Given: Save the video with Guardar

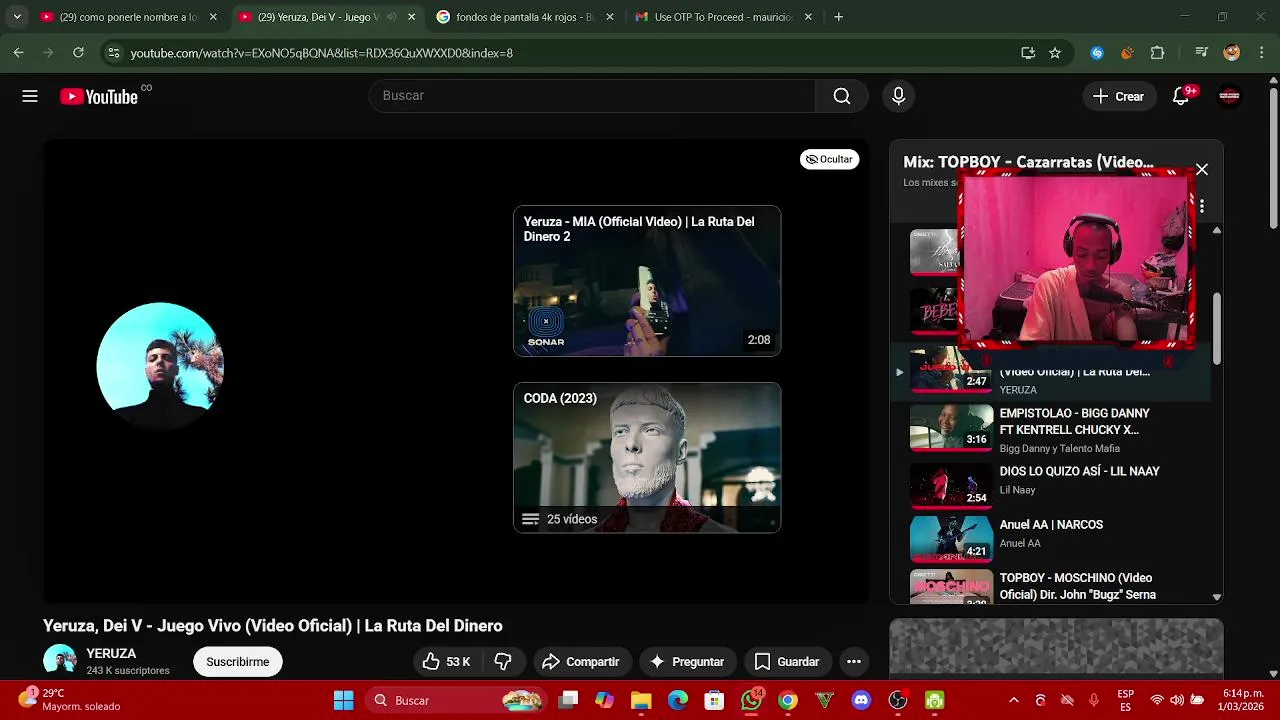Looking at the screenshot, I should (787, 662).
